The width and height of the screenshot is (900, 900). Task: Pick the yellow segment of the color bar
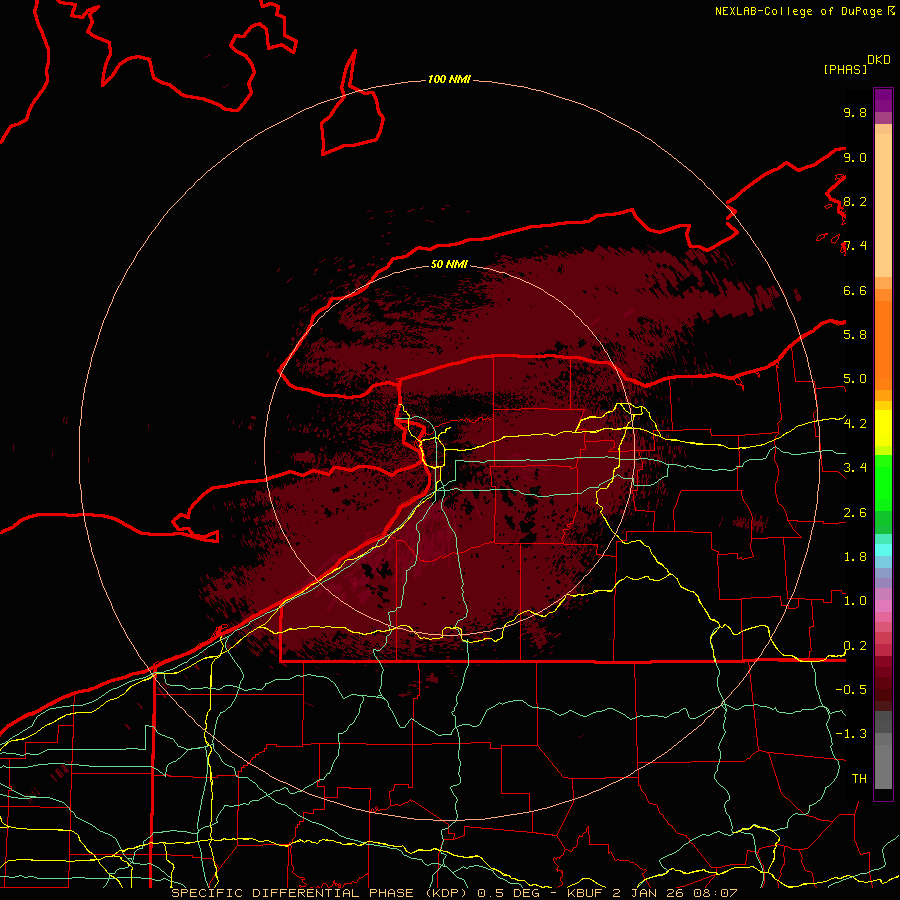tap(883, 428)
